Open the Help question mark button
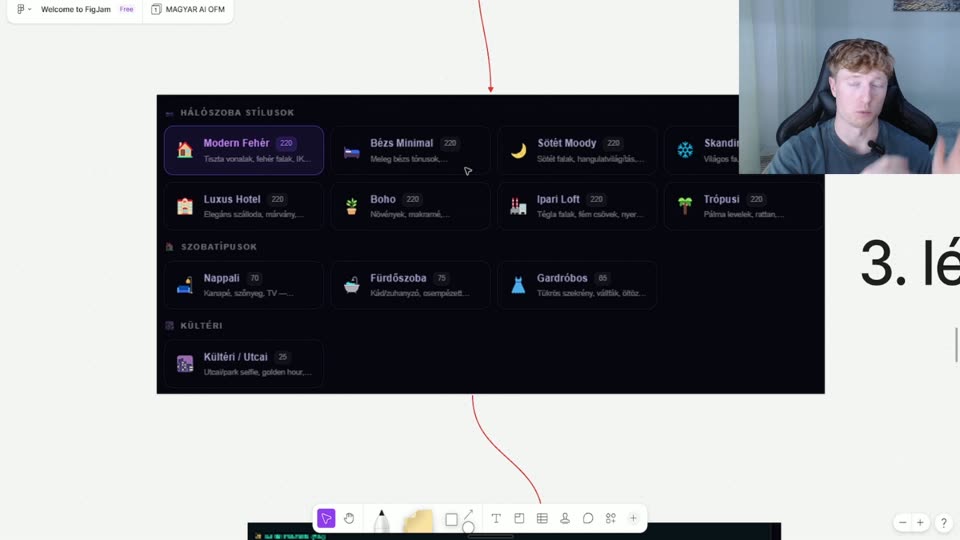The width and height of the screenshot is (960, 540). point(943,522)
